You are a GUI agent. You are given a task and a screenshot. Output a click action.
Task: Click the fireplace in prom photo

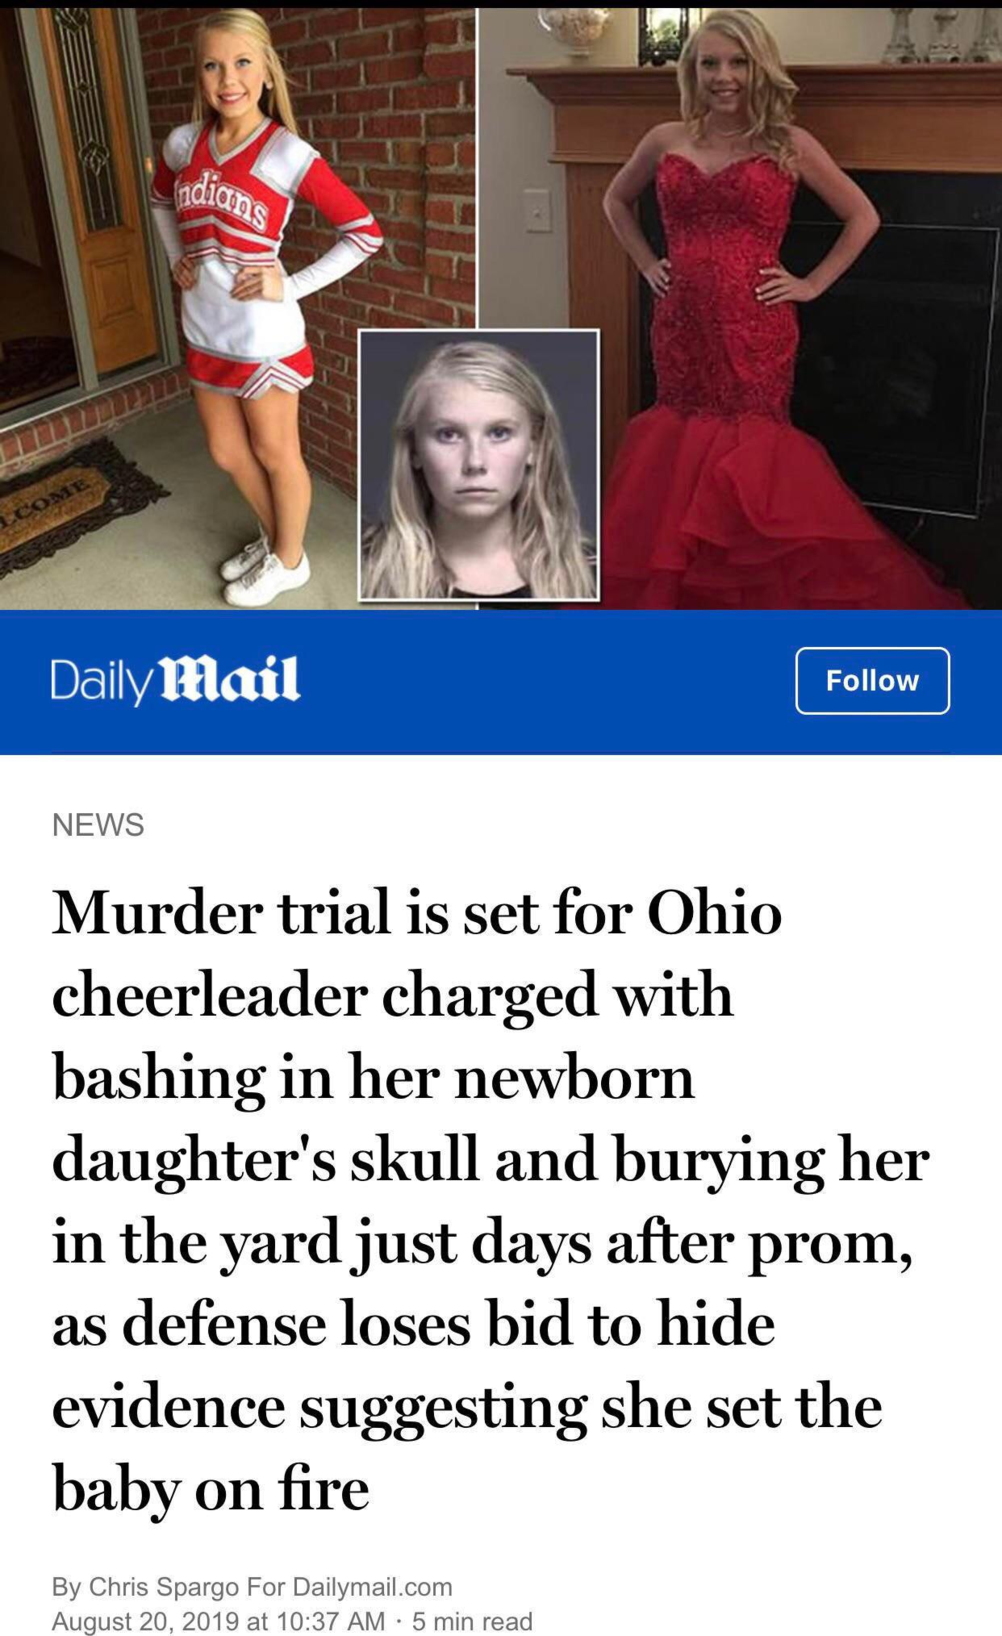tap(900, 330)
